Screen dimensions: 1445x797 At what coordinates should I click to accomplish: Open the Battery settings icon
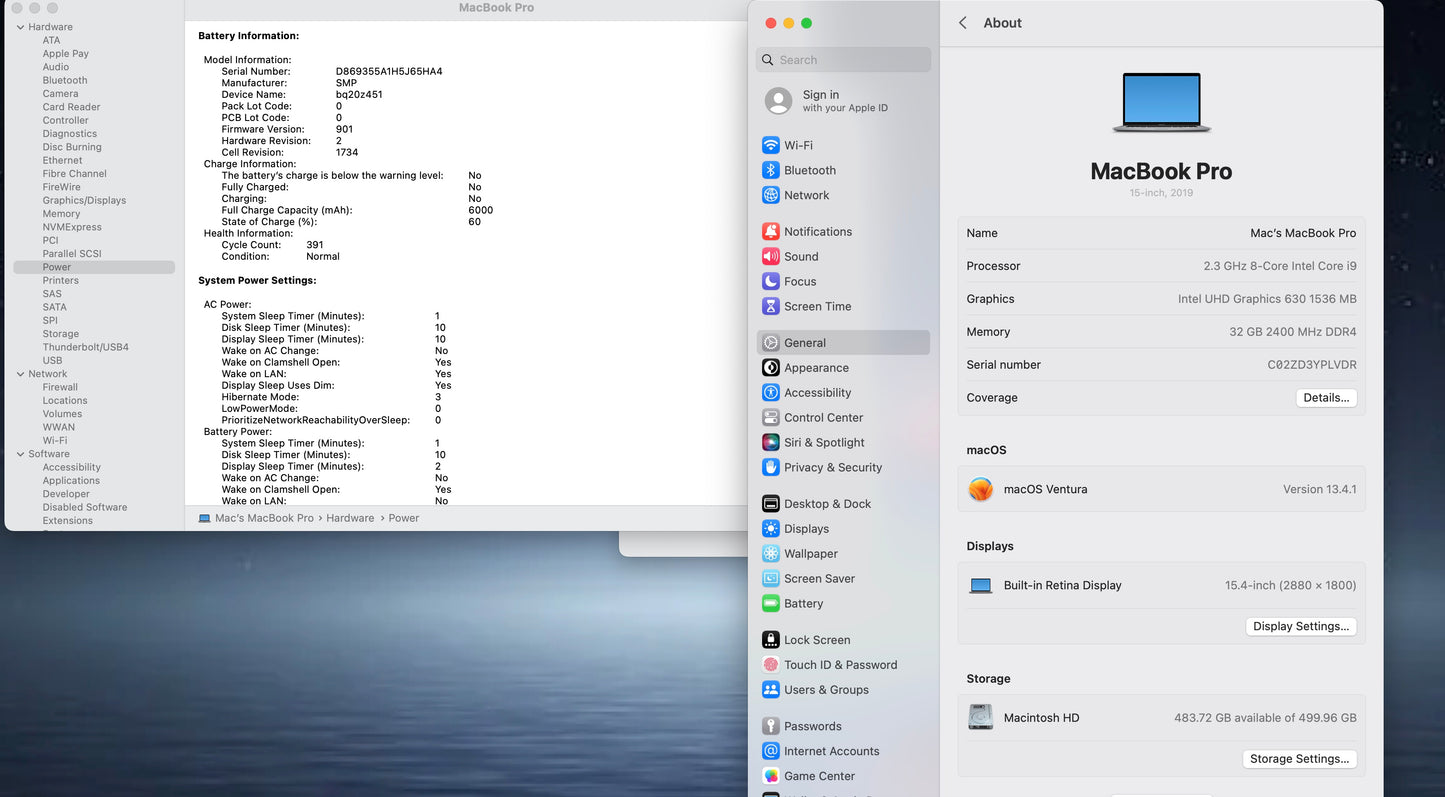pos(770,603)
